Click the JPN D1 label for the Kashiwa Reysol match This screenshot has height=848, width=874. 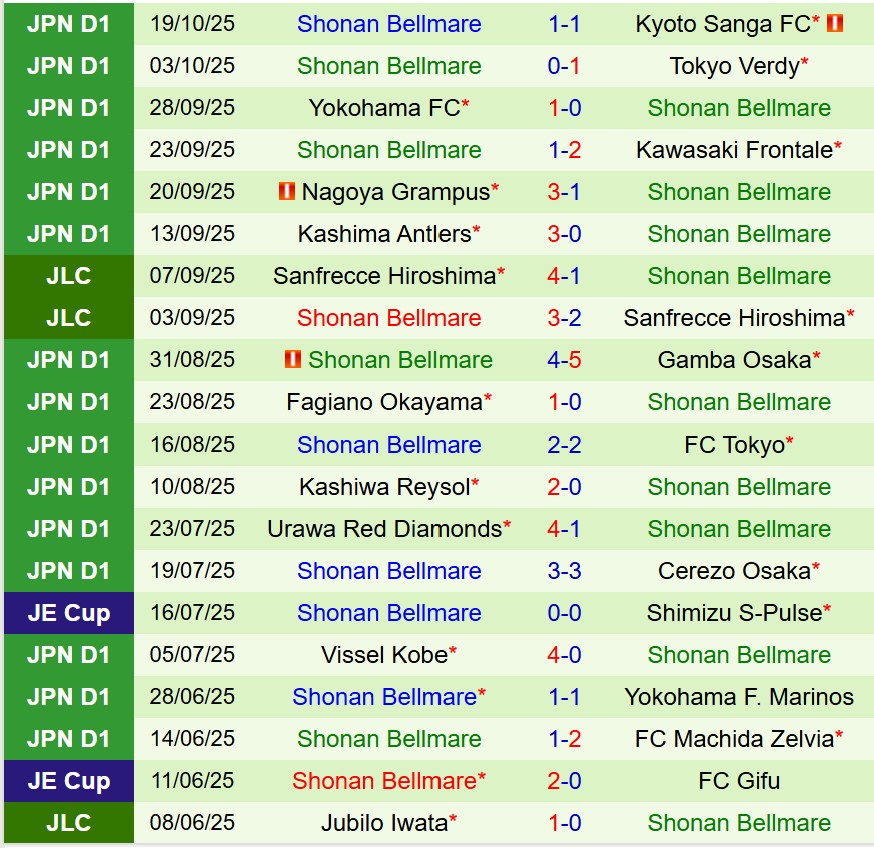pyautogui.click(x=68, y=487)
